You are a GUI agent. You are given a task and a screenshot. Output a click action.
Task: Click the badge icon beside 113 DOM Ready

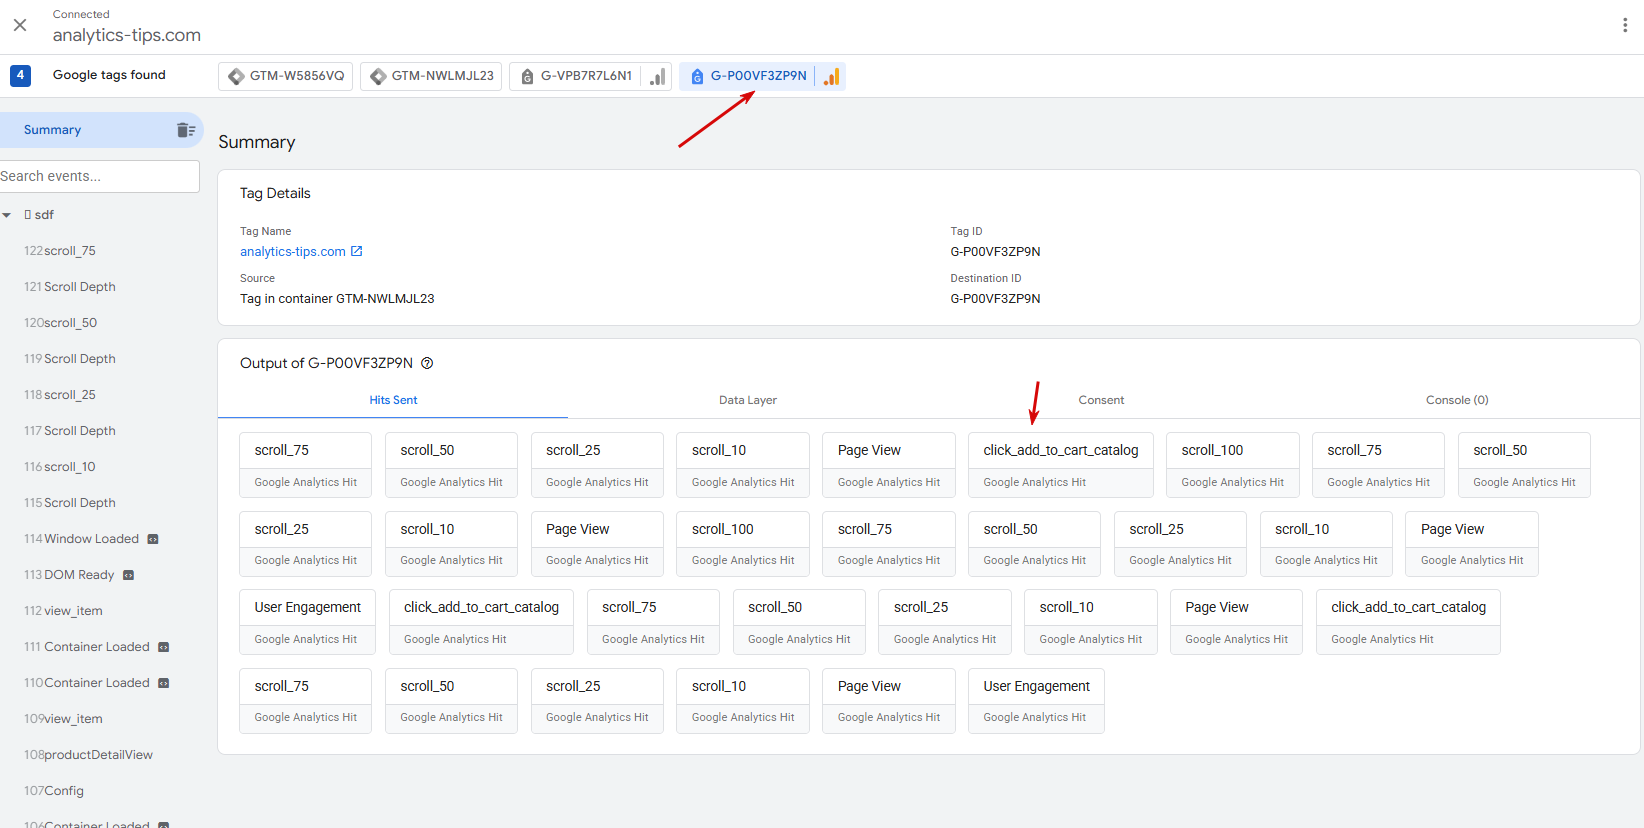(x=128, y=575)
